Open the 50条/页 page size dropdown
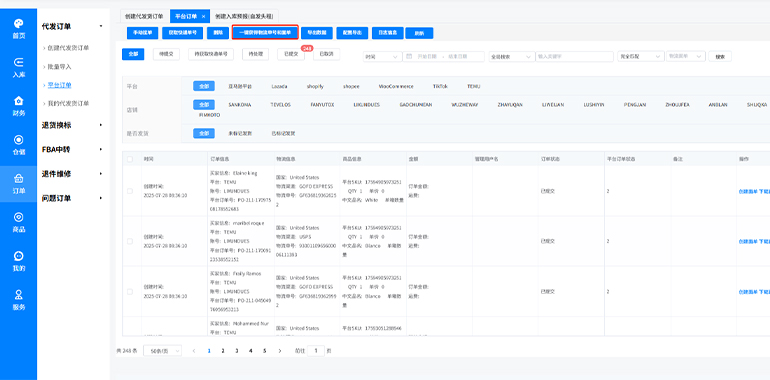 tap(163, 351)
